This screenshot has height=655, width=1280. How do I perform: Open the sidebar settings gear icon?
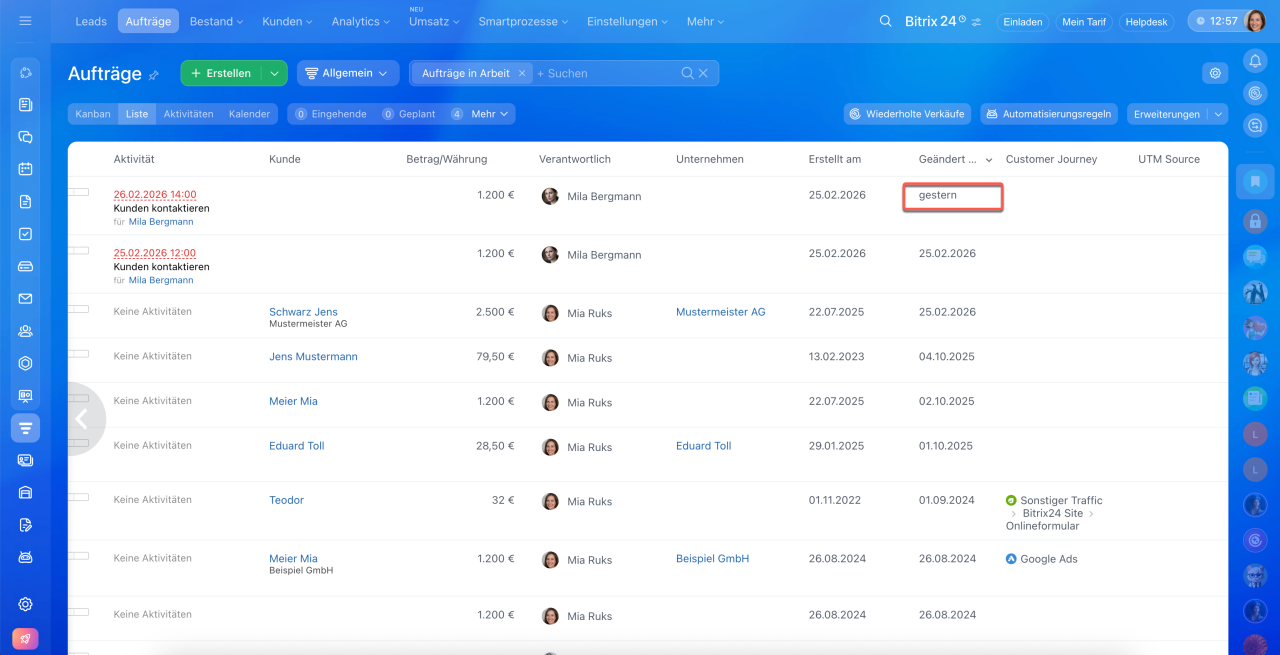pyautogui.click(x=26, y=604)
